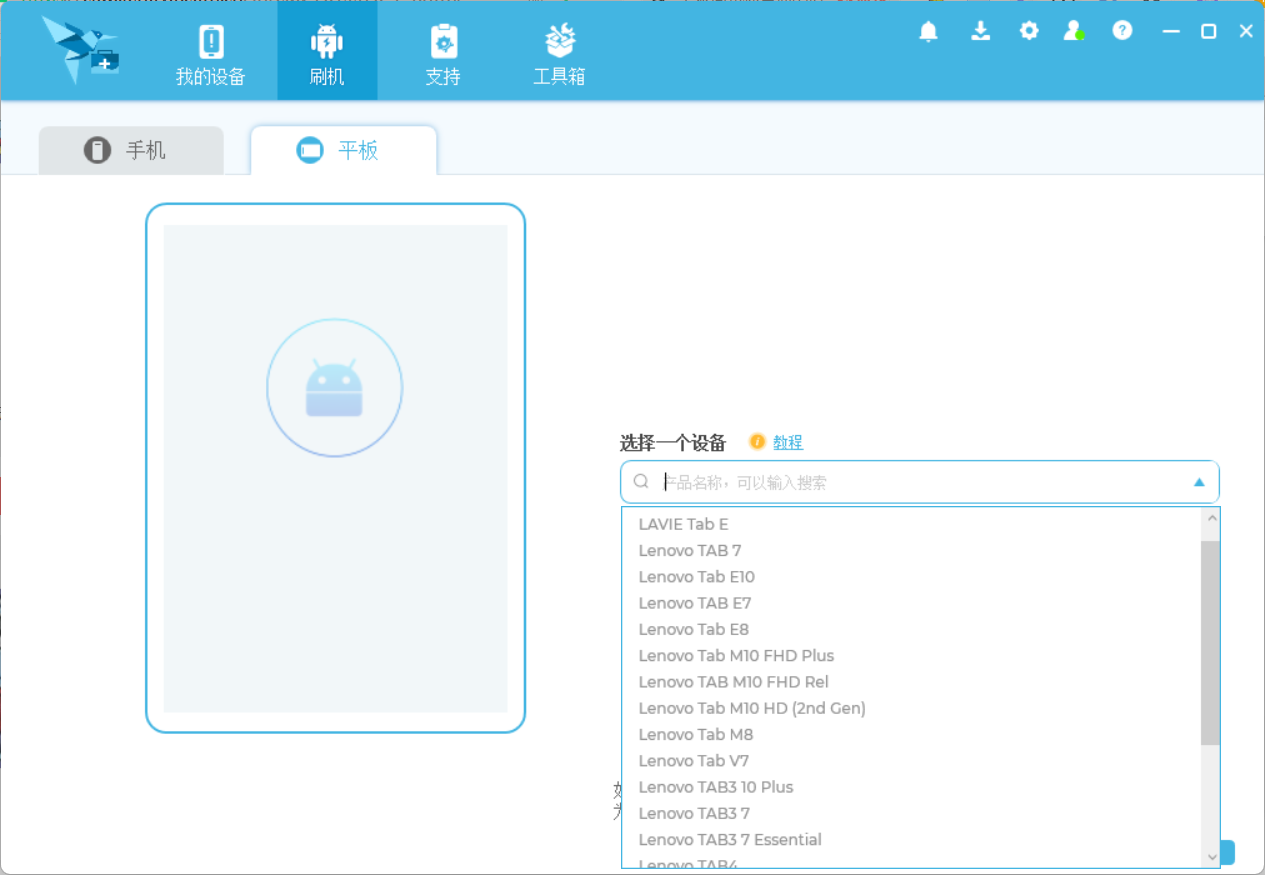Viewport: 1265px width, 875px height.
Task: Open the download manager icon
Action: click(x=981, y=31)
